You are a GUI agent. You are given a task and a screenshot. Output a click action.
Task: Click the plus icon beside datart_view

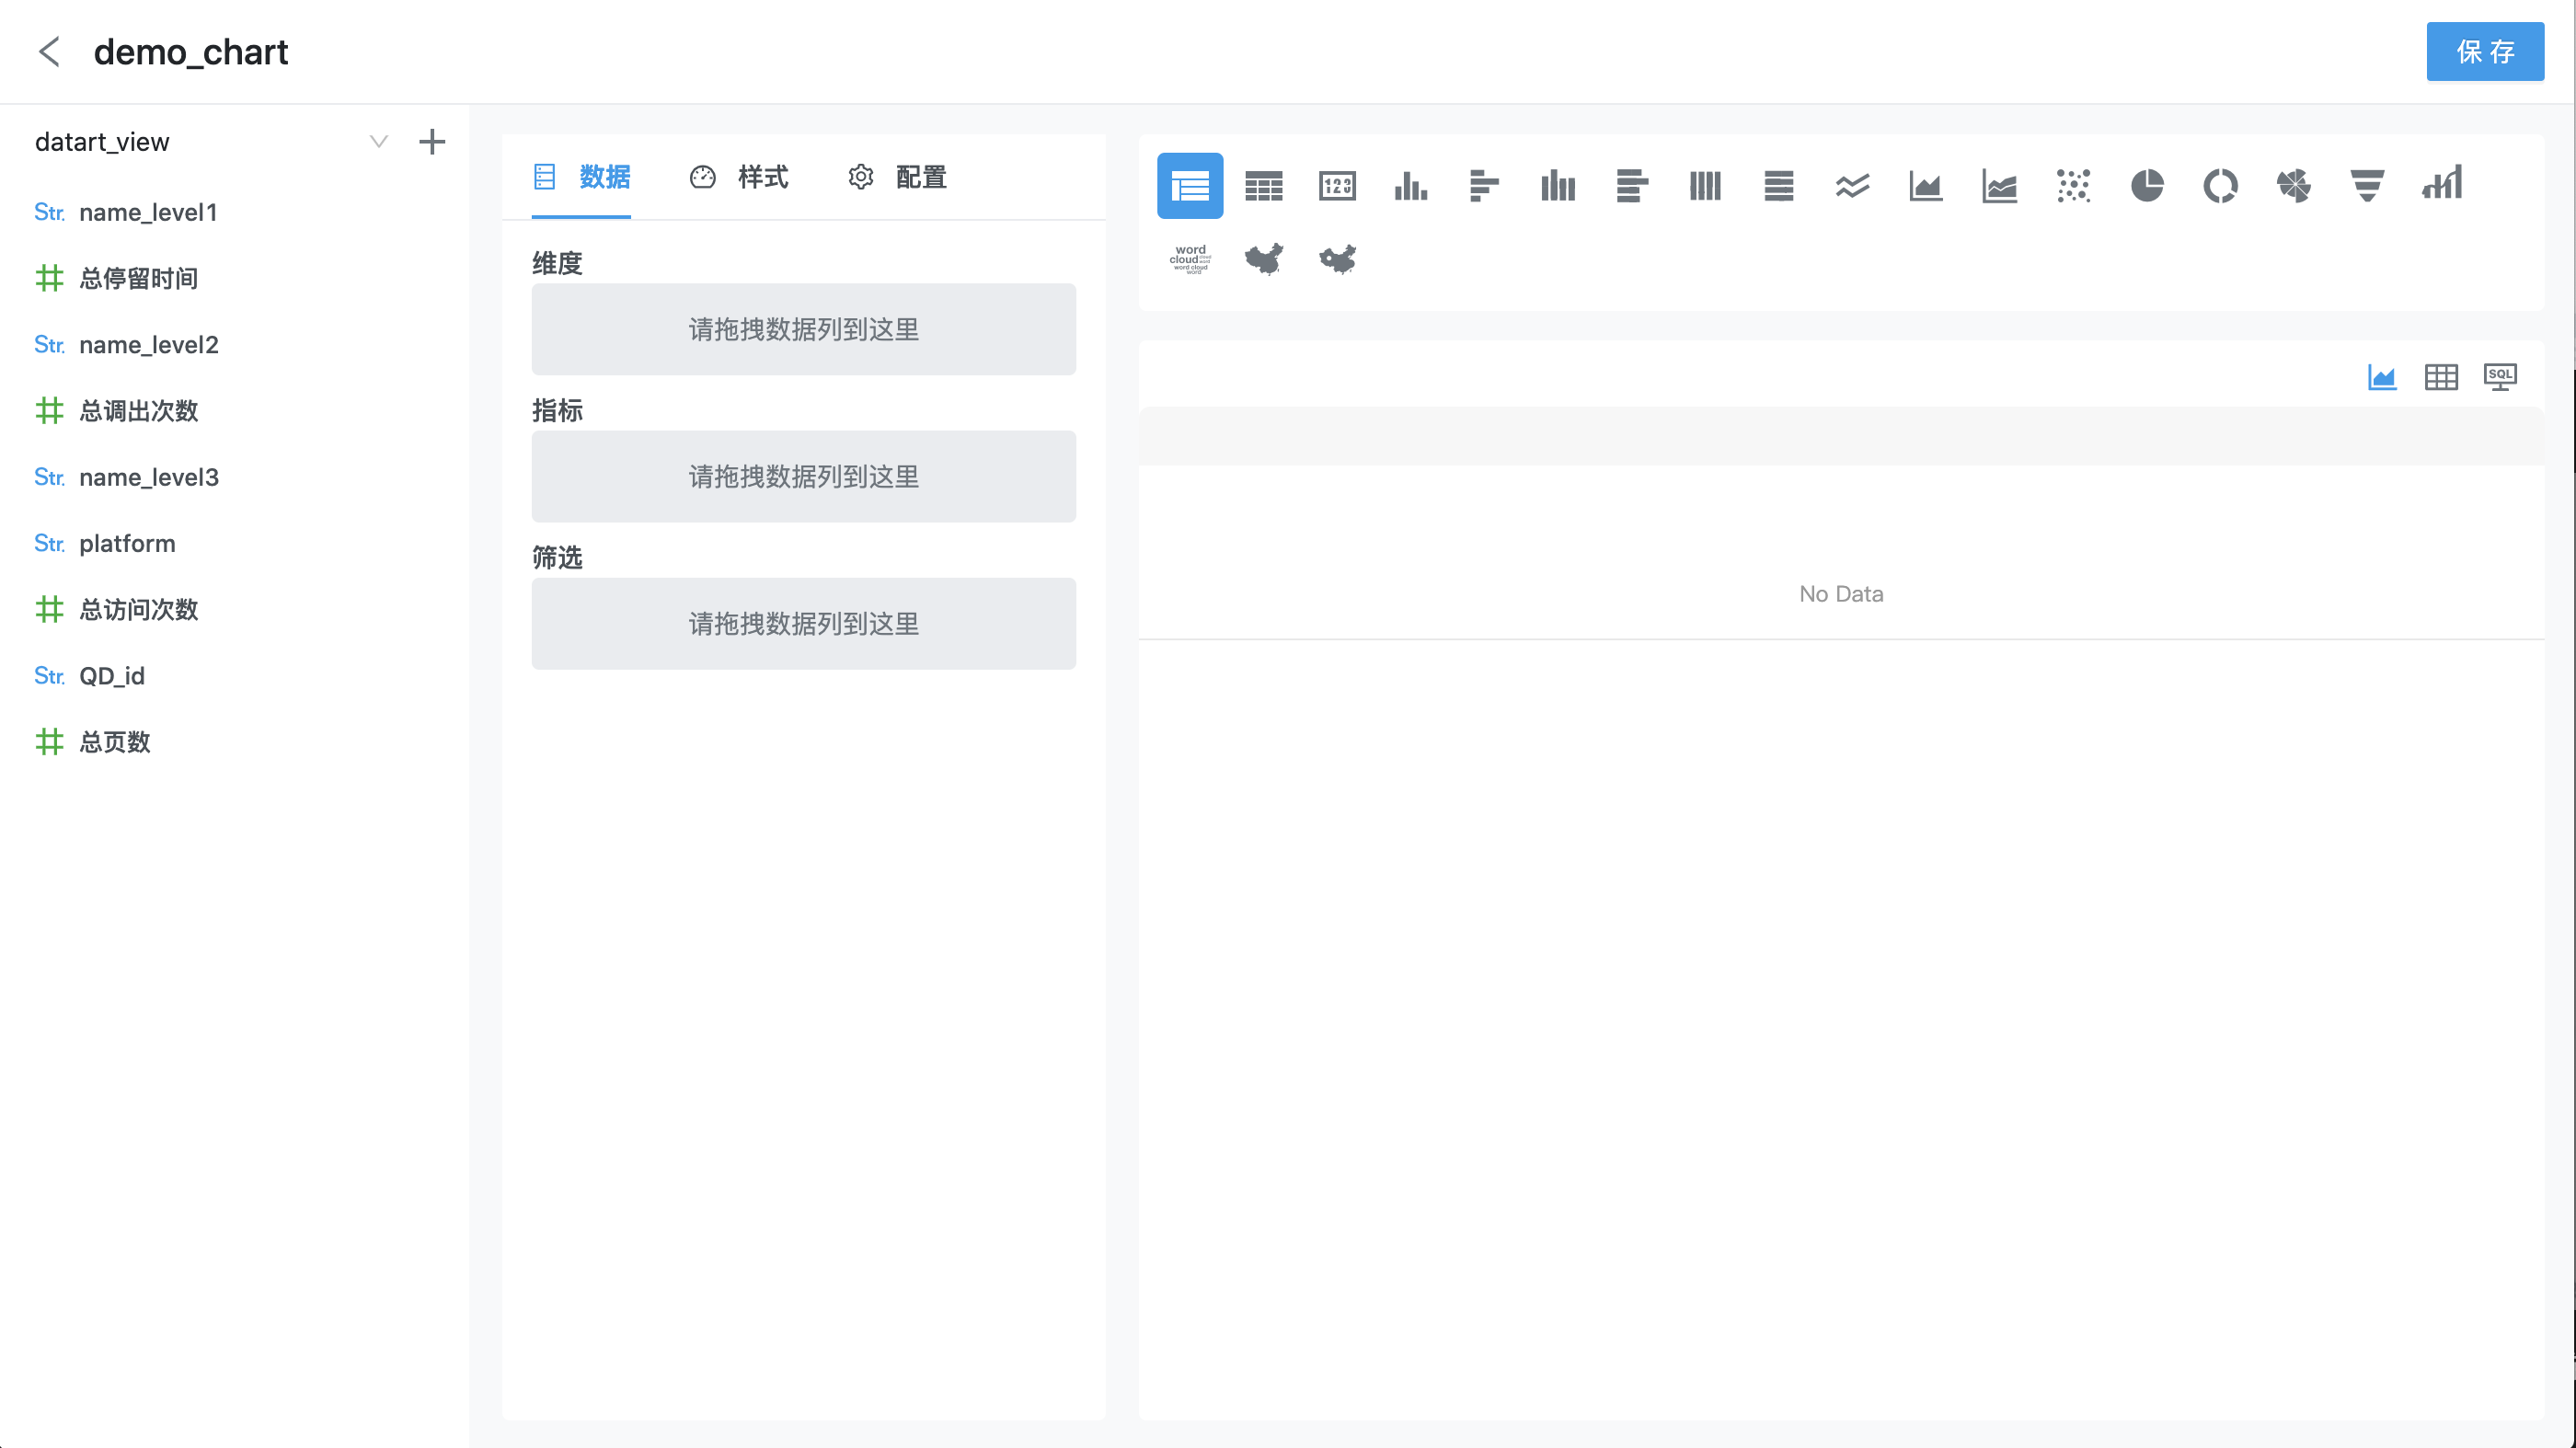click(432, 141)
